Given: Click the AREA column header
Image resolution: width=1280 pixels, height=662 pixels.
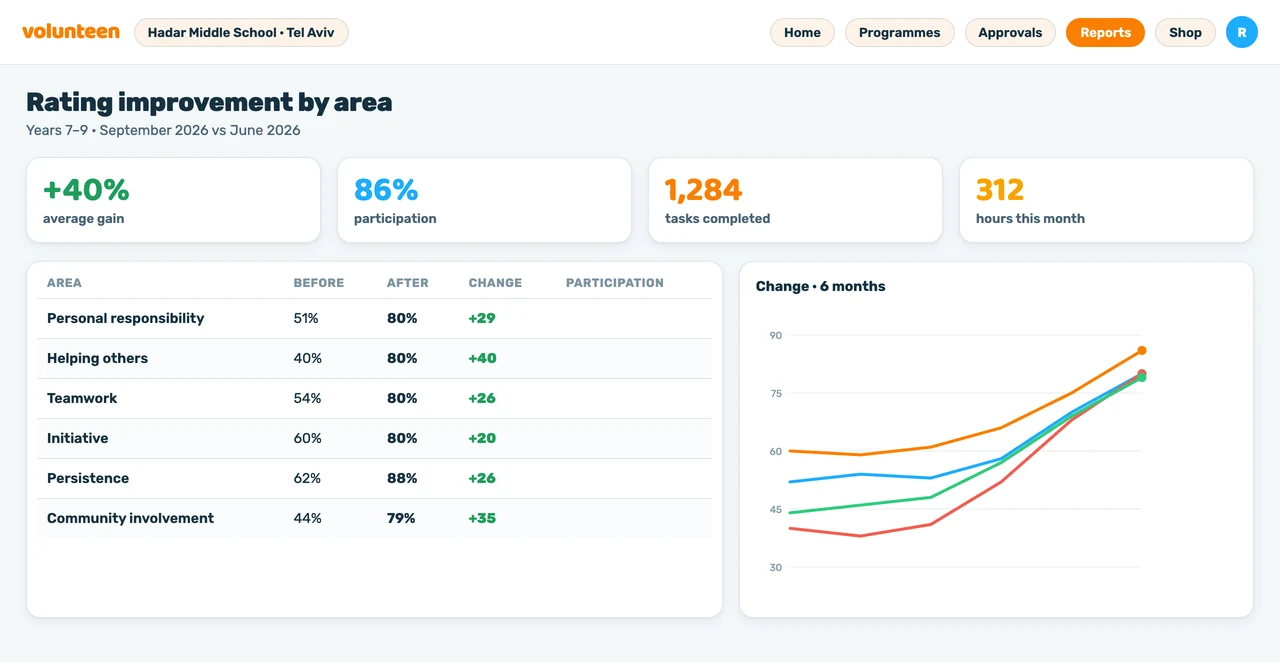Looking at the screenshot, I should pyautogui.click(x=64, y=283).
